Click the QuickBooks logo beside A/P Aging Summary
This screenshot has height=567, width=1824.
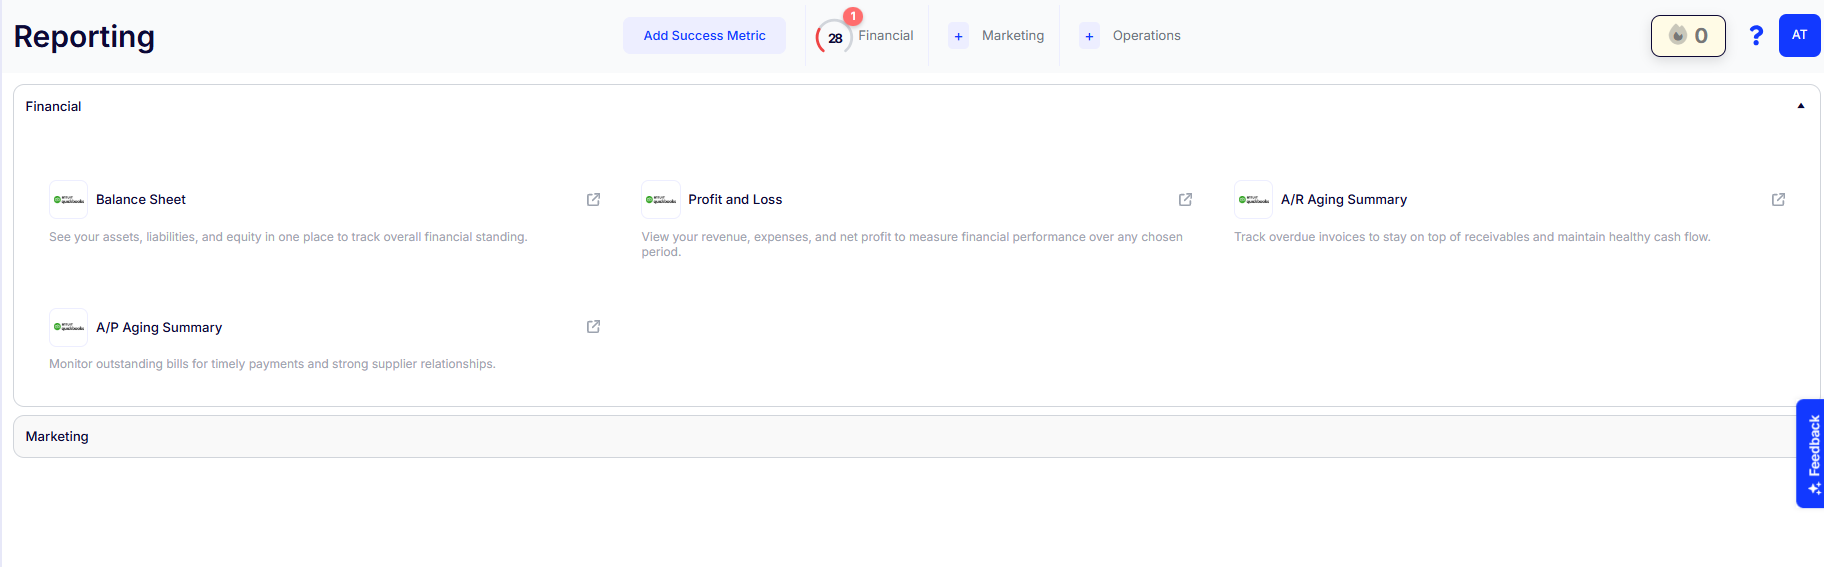pyautogui.click(x=69, y=327)
